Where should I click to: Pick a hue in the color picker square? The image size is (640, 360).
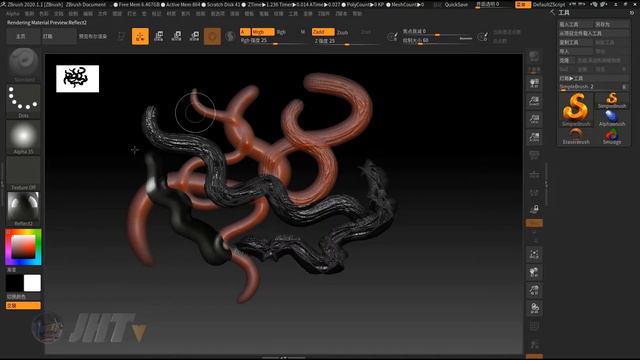[x=23, y=247]
